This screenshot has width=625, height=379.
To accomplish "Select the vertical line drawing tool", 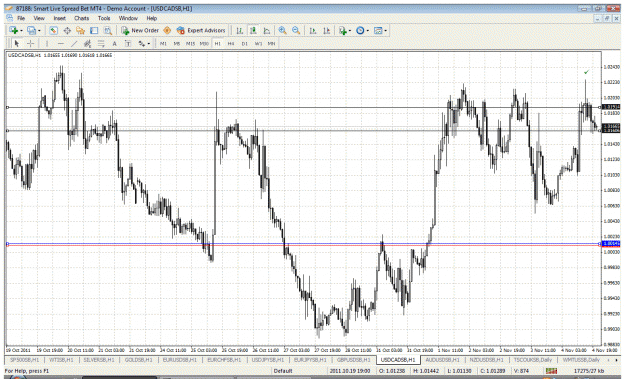I will (x=47, y=43).
